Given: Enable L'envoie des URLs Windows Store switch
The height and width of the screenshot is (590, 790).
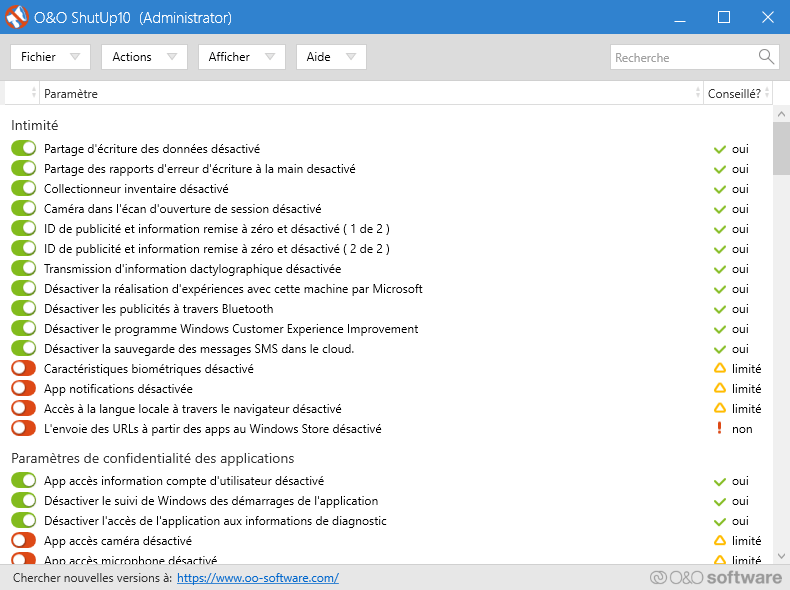Looking at the screenshot, I should click(24, 428).
